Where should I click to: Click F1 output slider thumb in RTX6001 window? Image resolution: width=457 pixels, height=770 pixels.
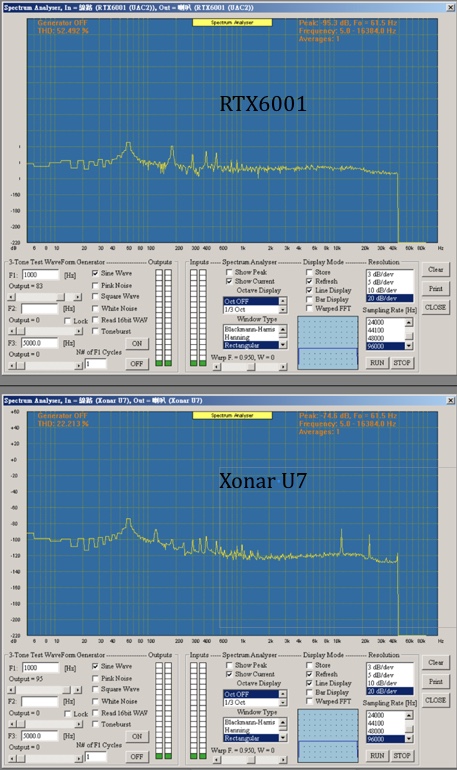[x=60, y=298]
